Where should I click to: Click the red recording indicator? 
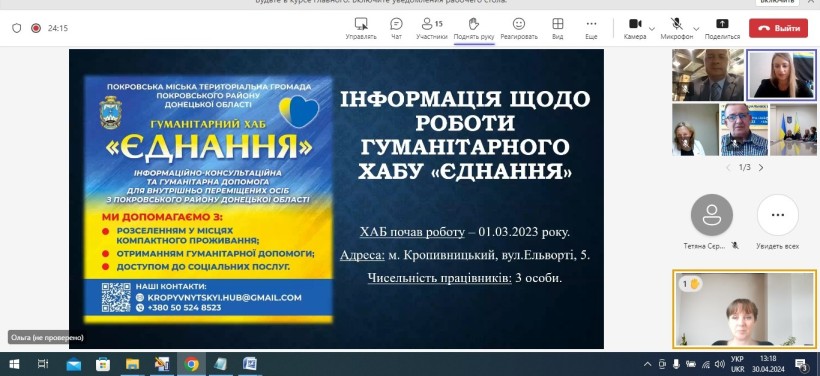[36, 28]
